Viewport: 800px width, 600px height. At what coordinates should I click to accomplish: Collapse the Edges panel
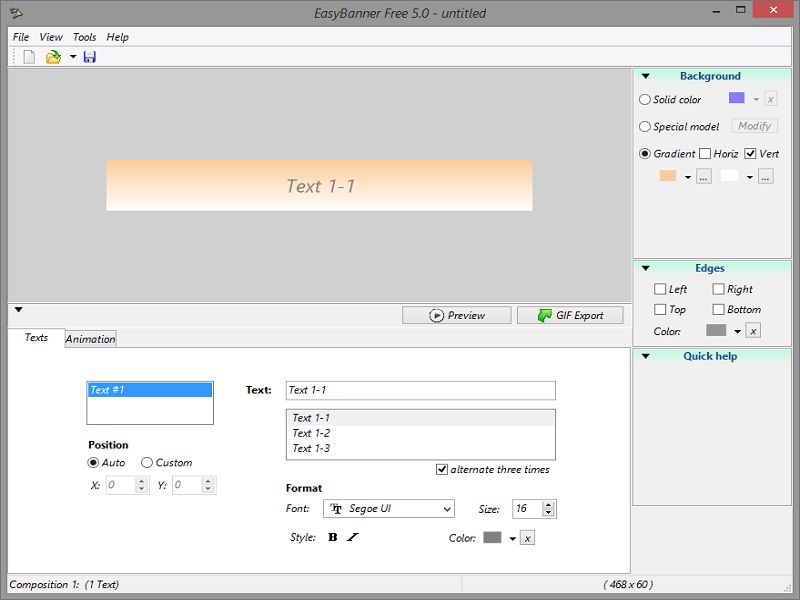tap(645, 268)
